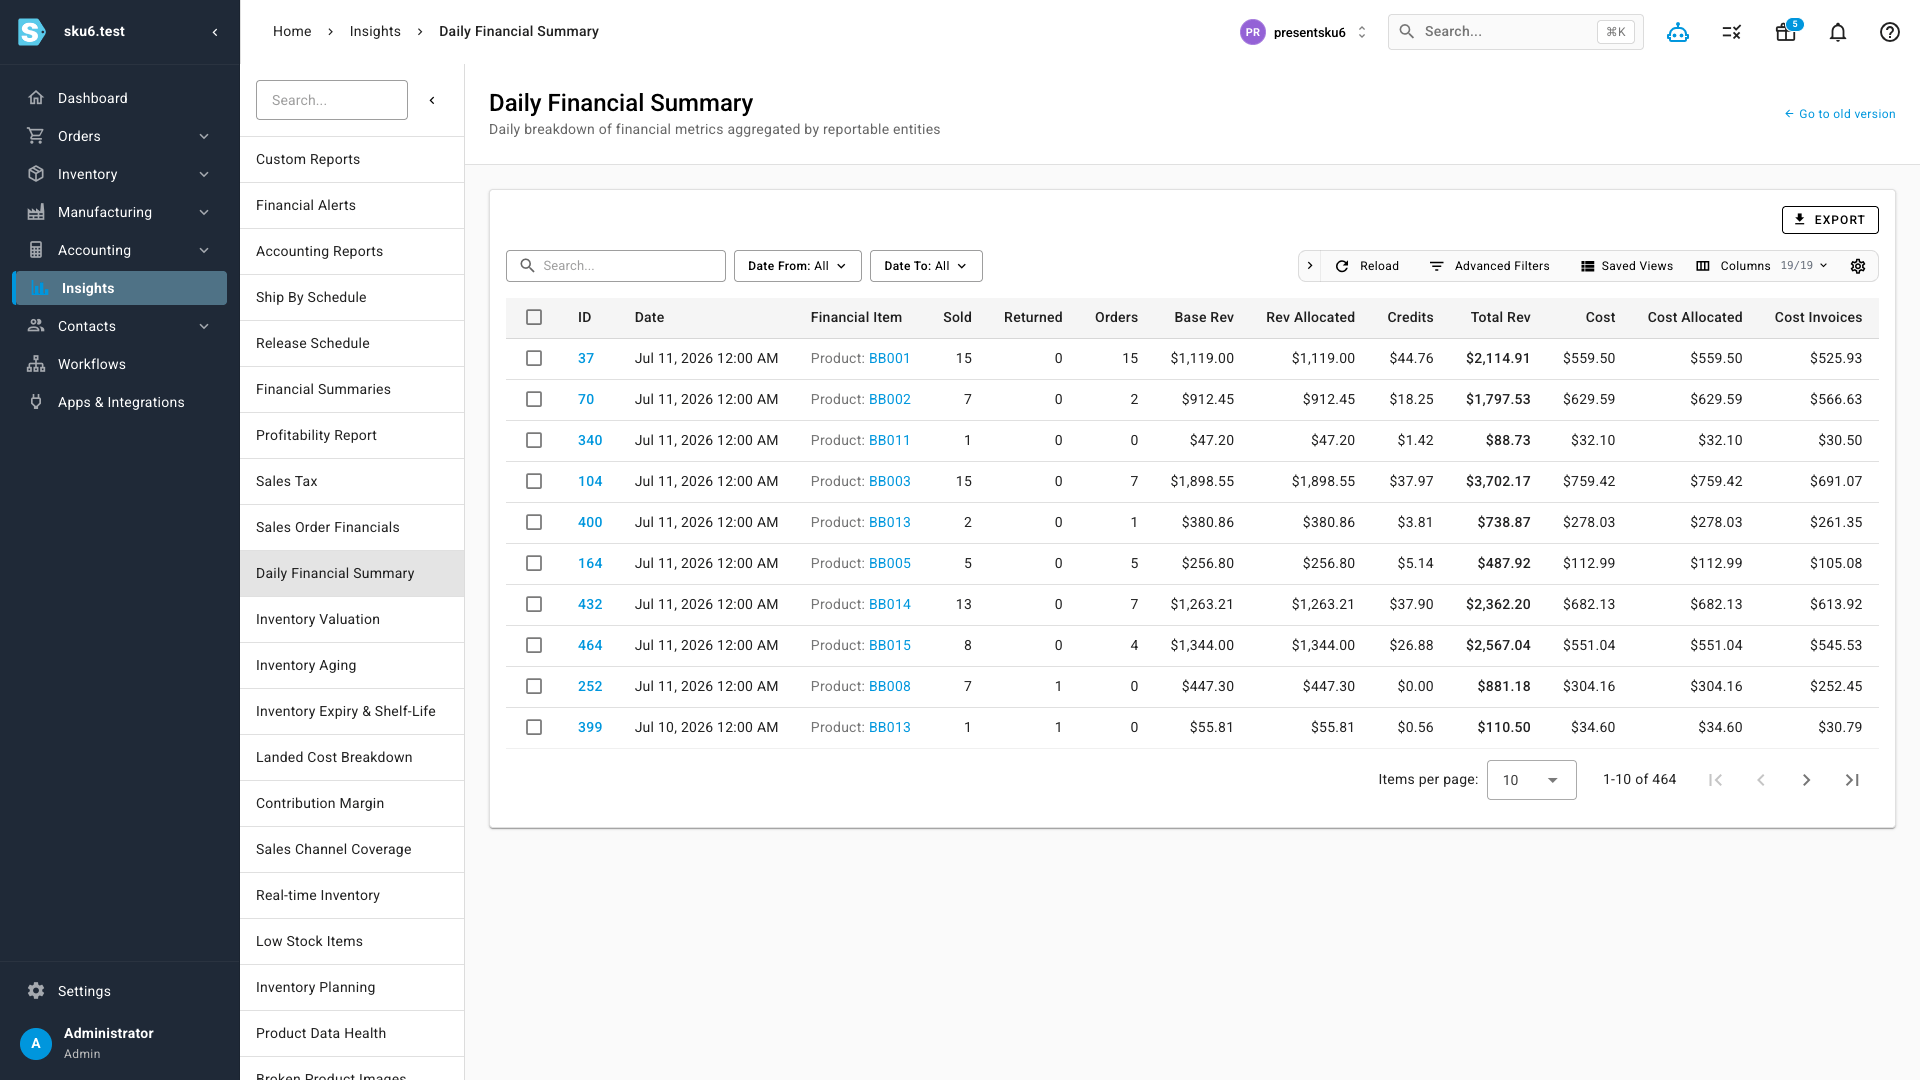Click the Apps & Integrations plug icon
1920x1080 pixels.
point(36,402)
